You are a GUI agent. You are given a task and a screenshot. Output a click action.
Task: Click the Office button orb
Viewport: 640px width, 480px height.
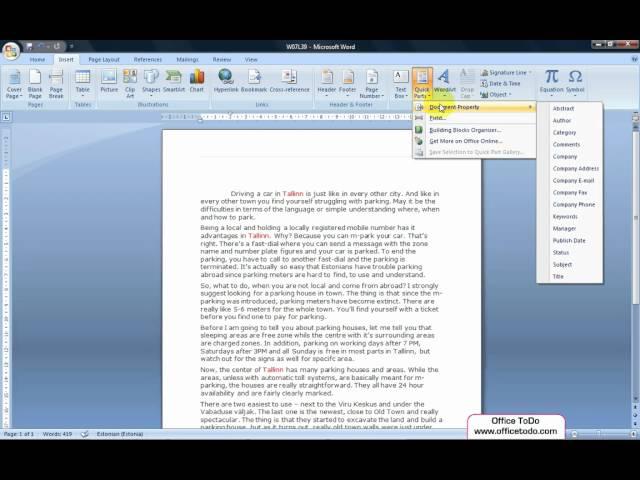[11, 51]
